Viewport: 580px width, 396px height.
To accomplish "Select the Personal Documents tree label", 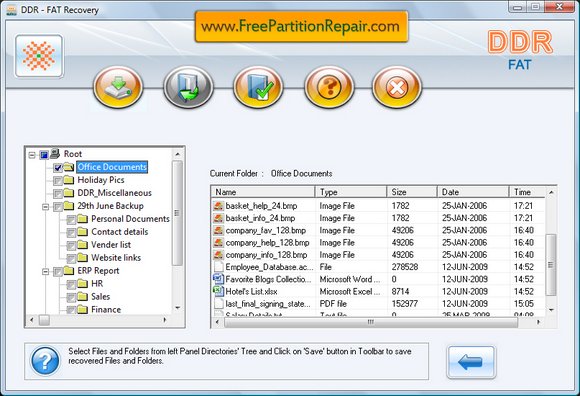I will pos(130,219).
